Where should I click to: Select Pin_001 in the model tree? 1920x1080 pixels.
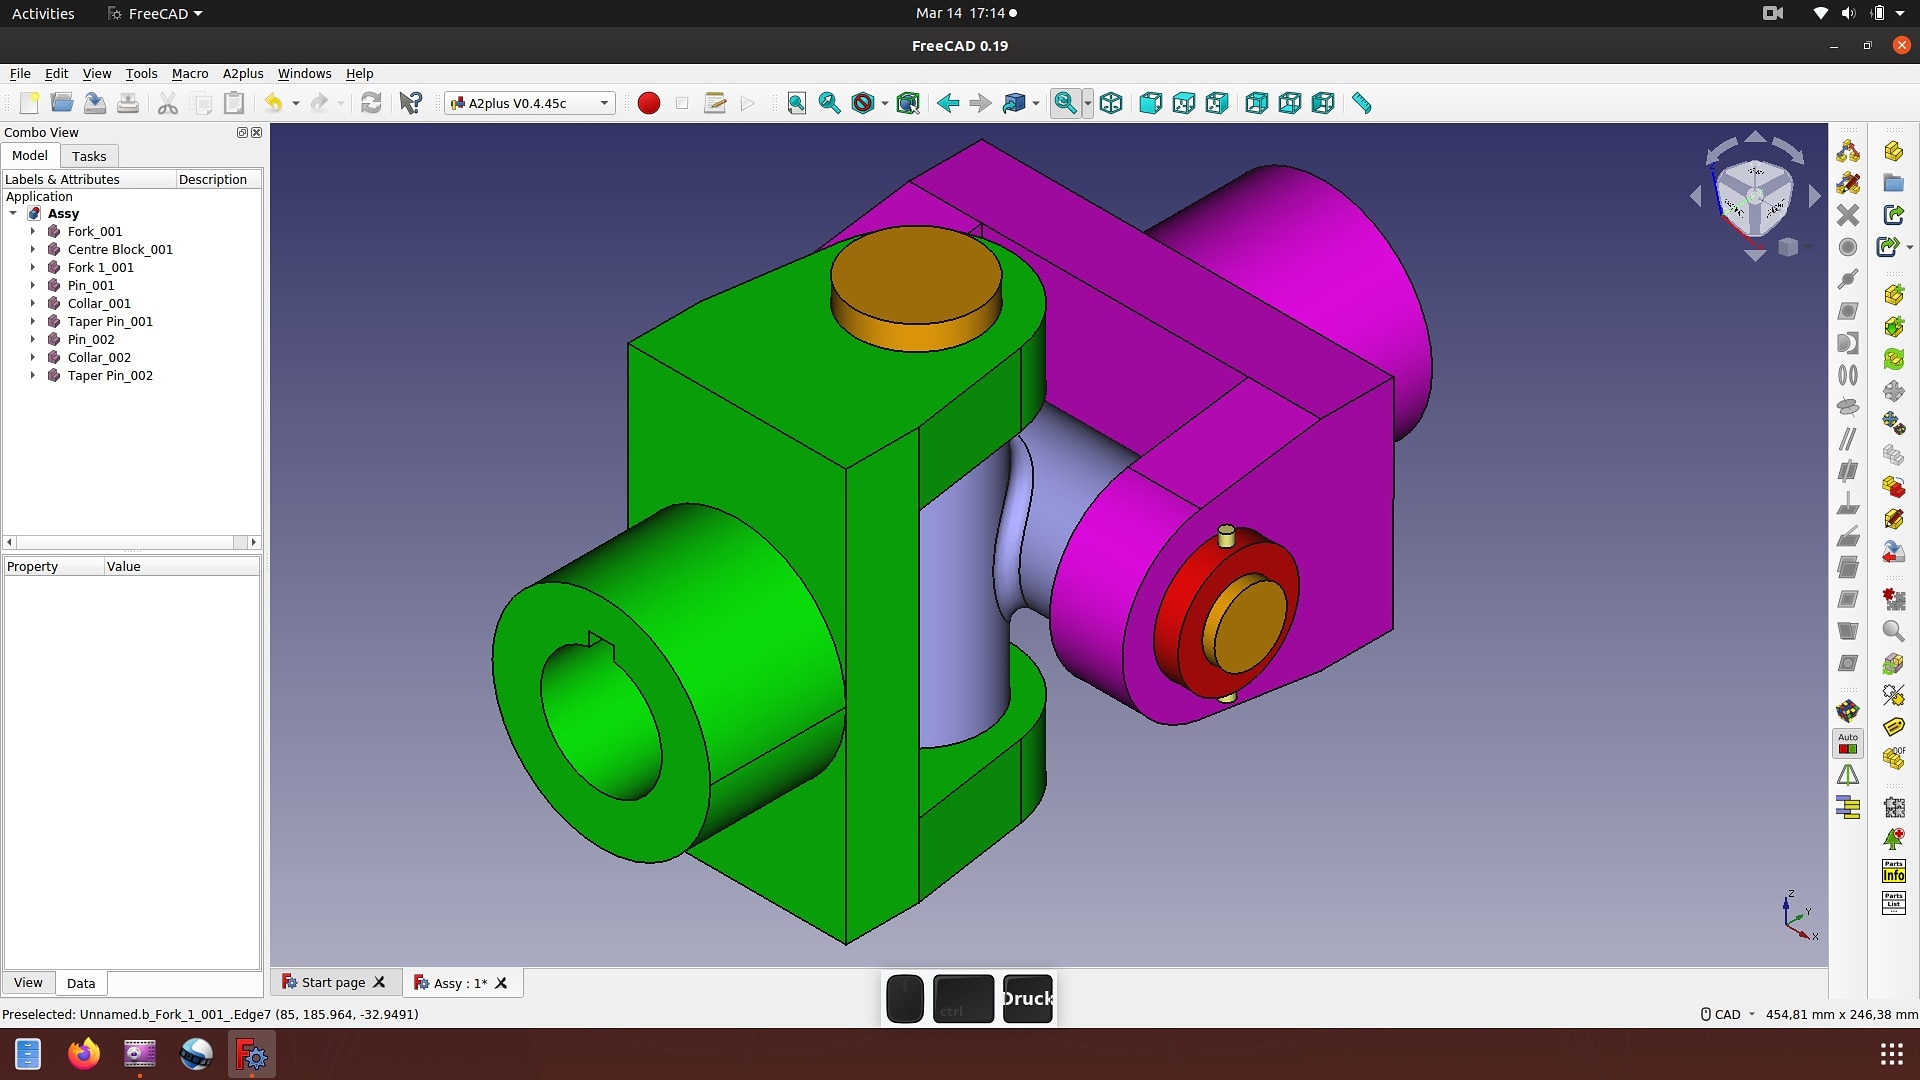pos(91,285)
